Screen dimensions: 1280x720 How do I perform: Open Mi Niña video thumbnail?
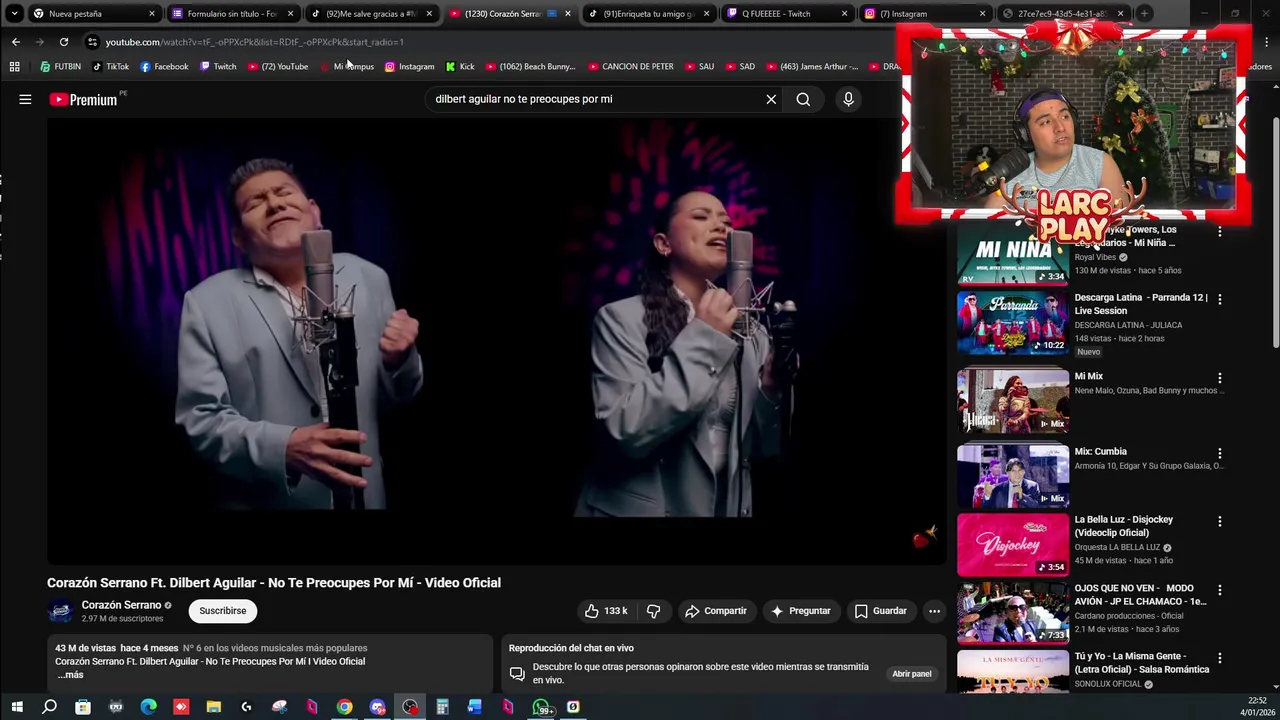click(1013, 254)
